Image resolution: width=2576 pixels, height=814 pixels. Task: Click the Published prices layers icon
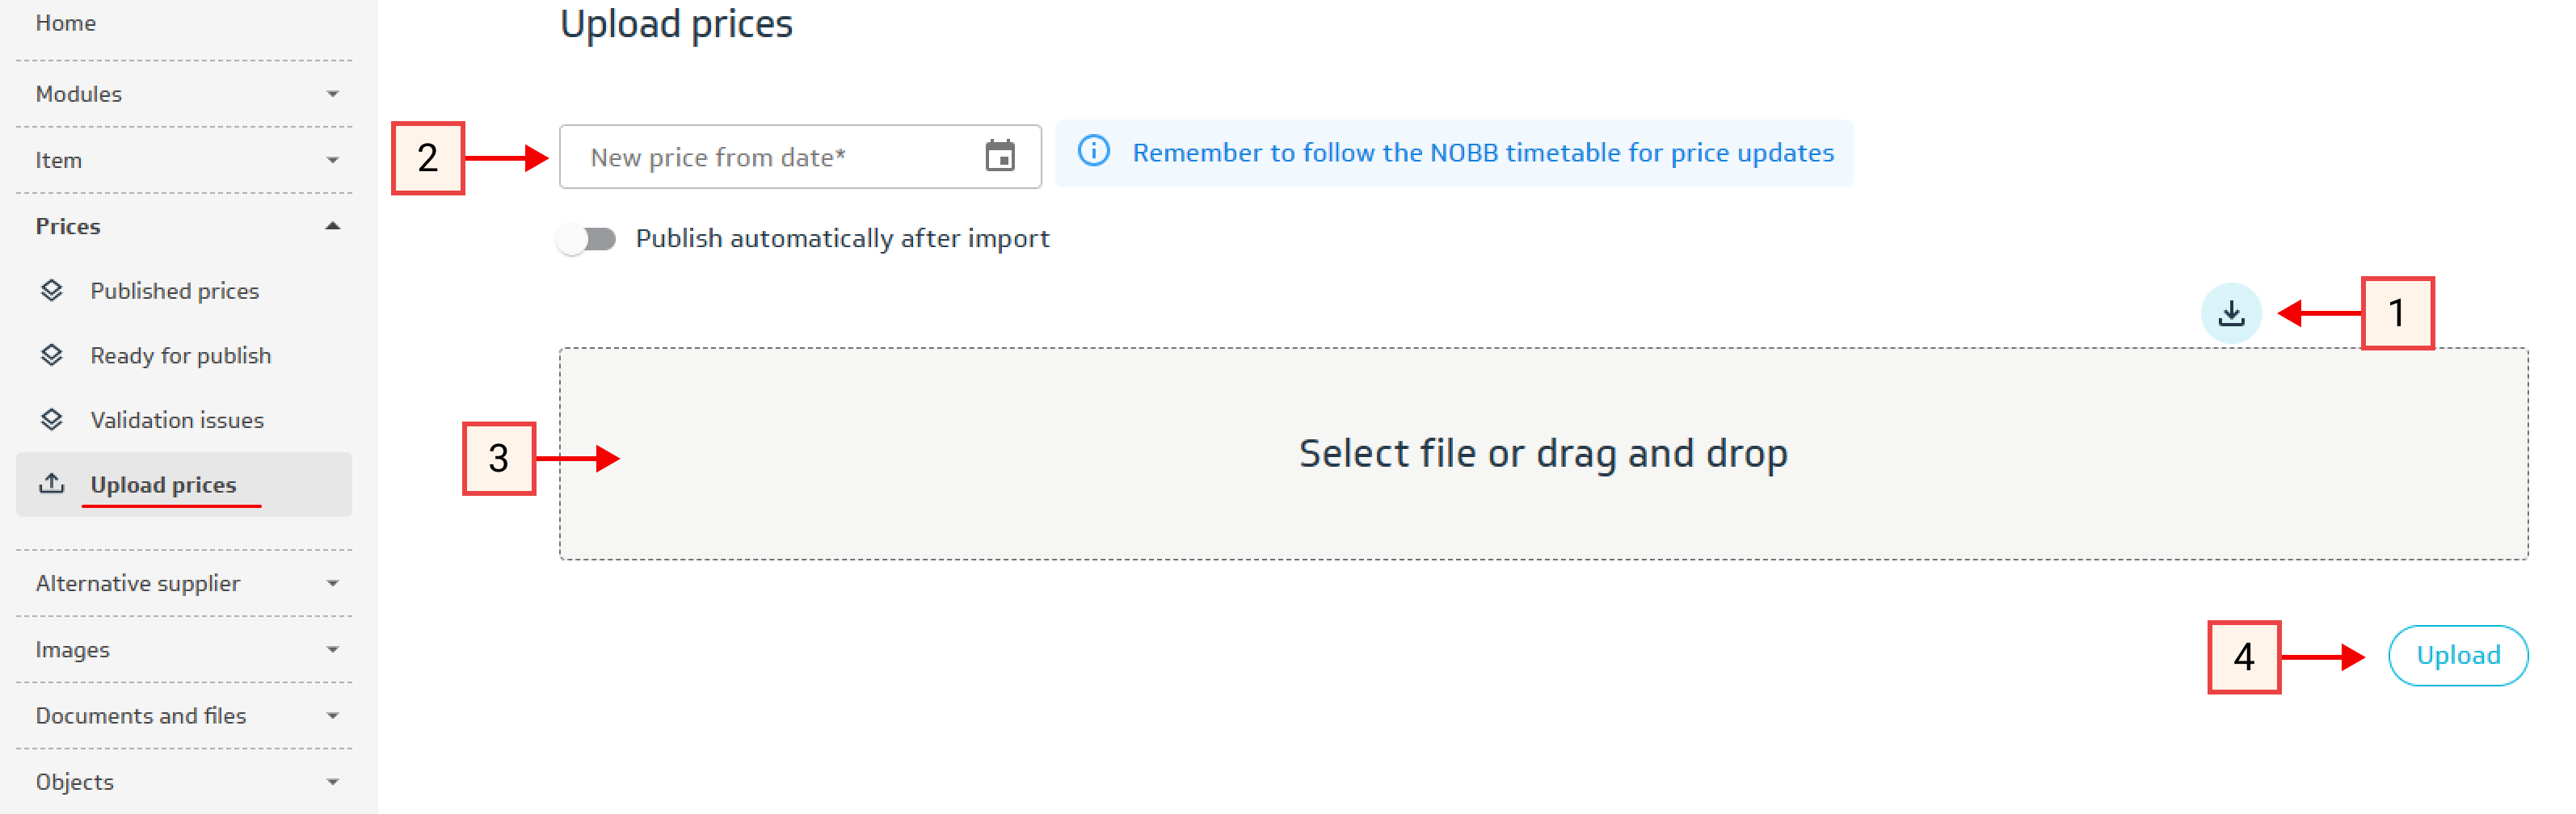tap(52, 291)
